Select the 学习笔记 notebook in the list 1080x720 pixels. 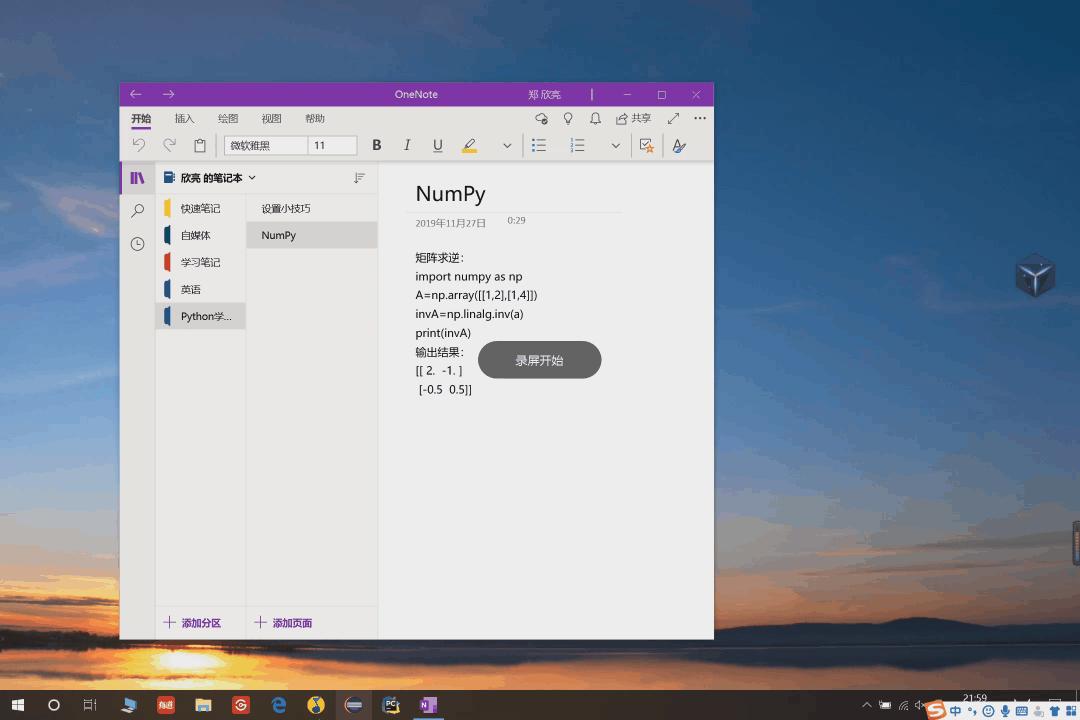(203, 262)
